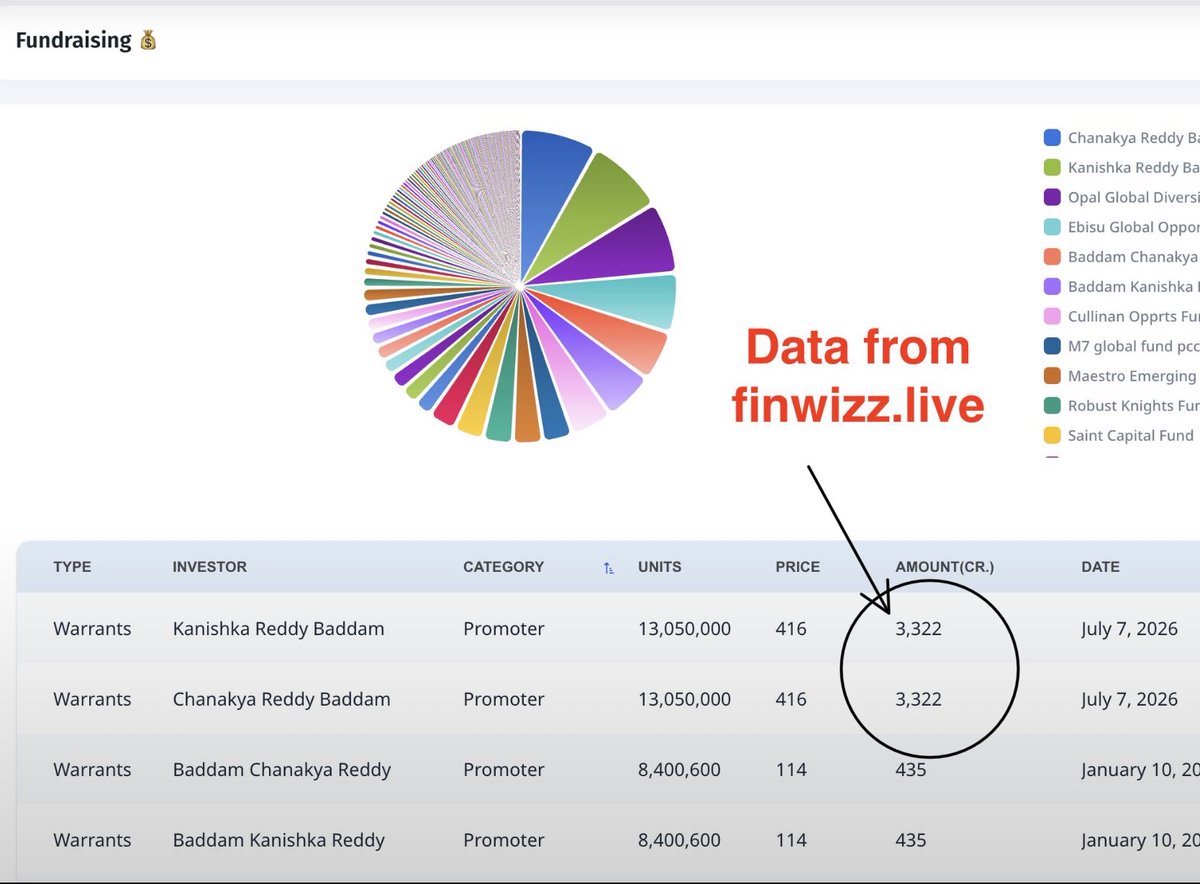This screenshot has height=884, width=1200.
Task: Click investor Kanishka Reddy Baddam
Action: click(x=279, y=629)
